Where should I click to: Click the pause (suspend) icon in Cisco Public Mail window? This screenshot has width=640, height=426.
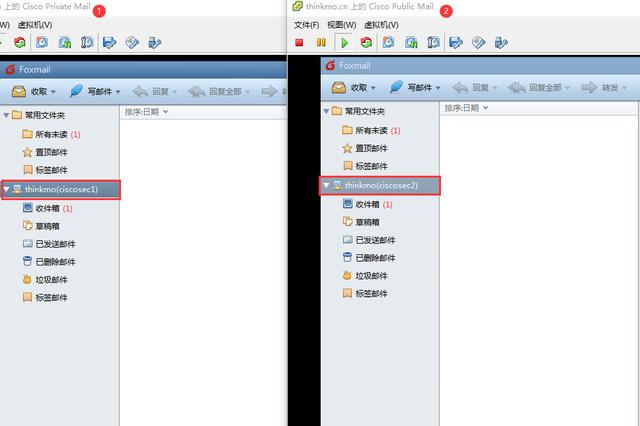tap(321, 42)
